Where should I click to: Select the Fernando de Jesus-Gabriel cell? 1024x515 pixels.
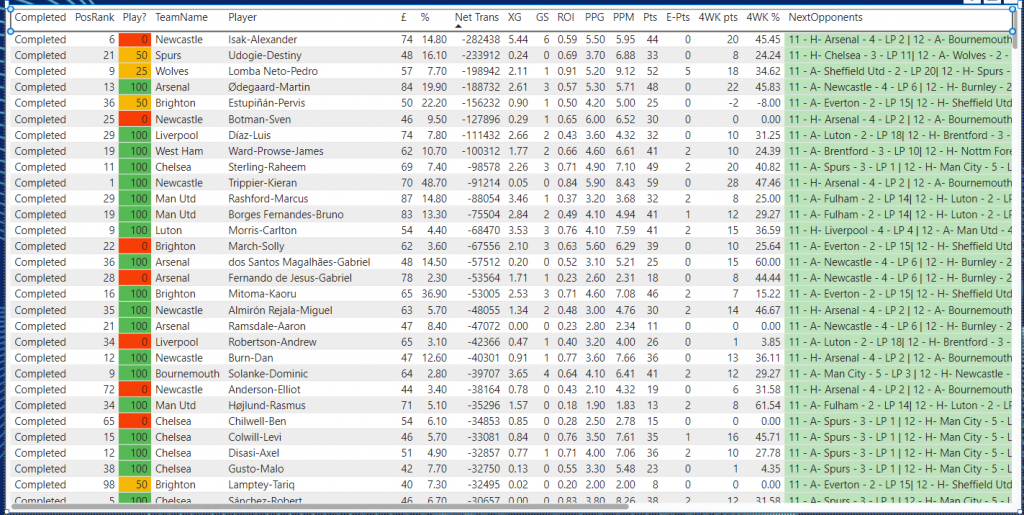[290, 278]
